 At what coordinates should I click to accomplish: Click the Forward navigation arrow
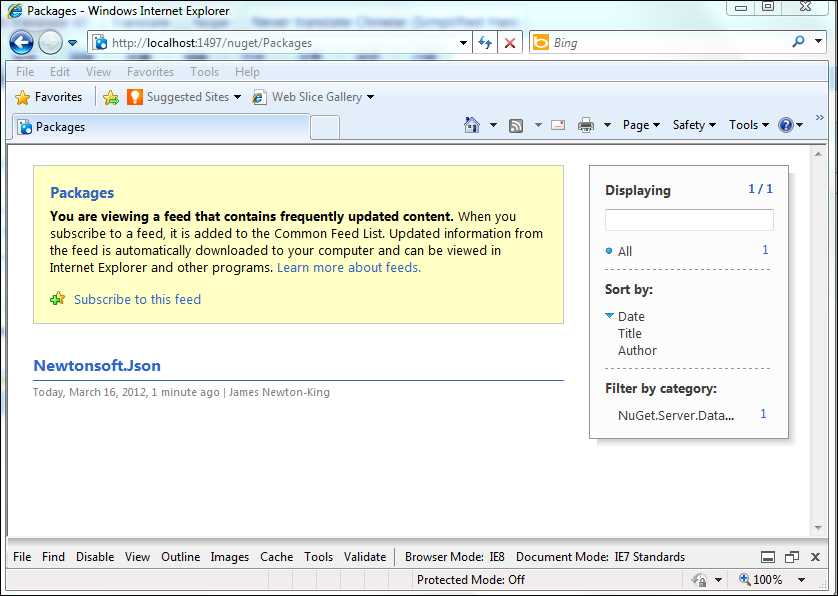50,43
